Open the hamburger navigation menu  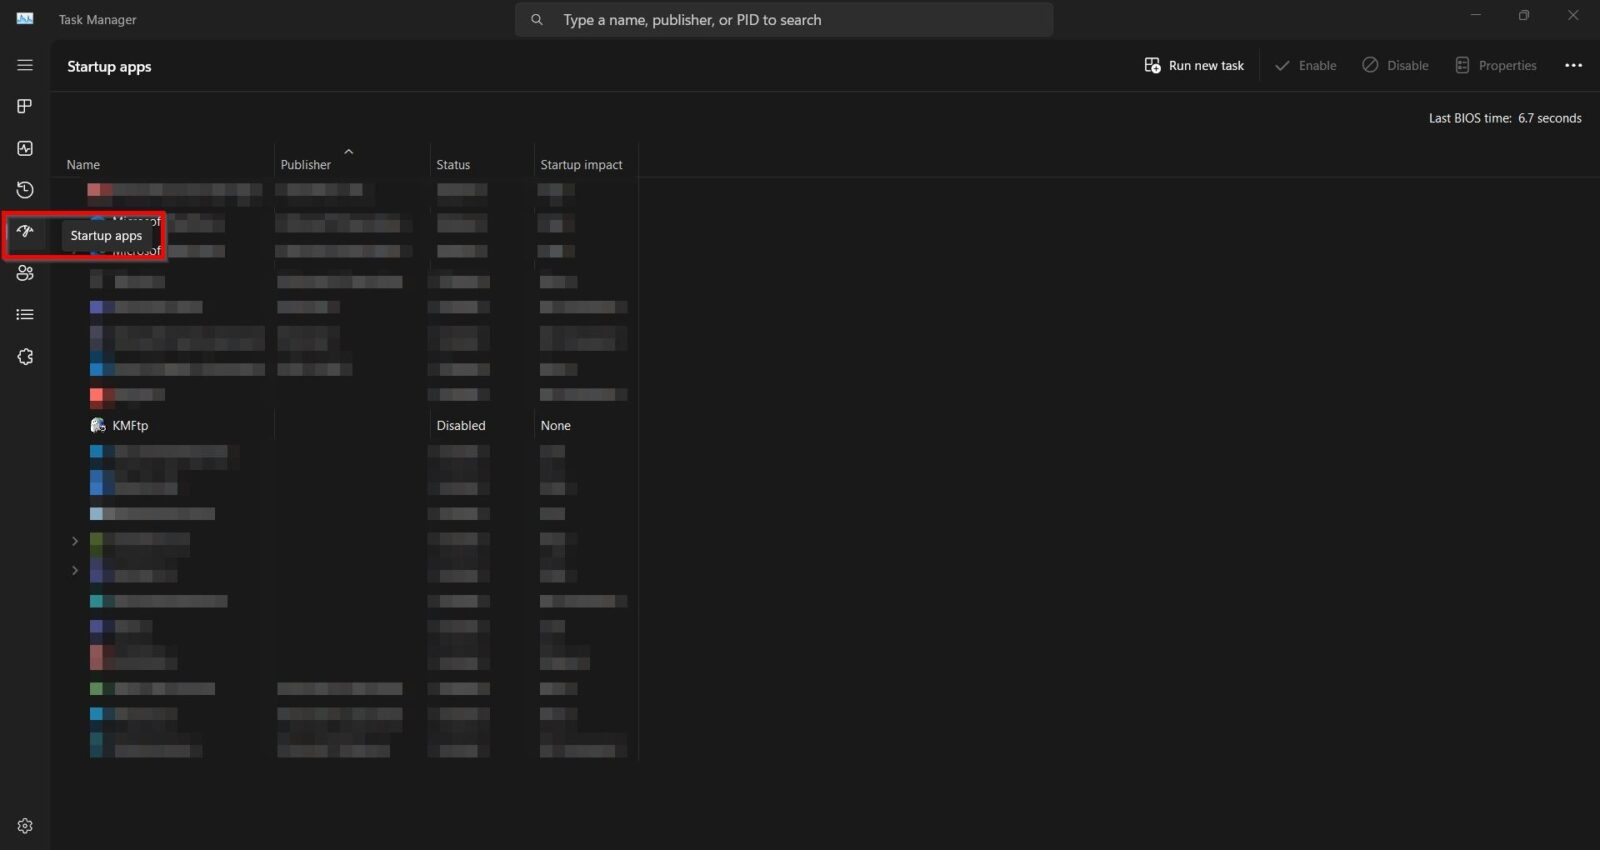pos(25,65)
